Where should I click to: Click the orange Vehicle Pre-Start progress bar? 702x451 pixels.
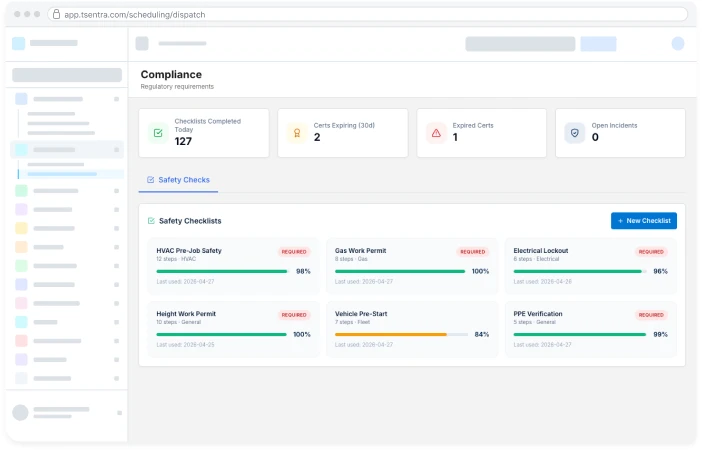coord(401,335)
